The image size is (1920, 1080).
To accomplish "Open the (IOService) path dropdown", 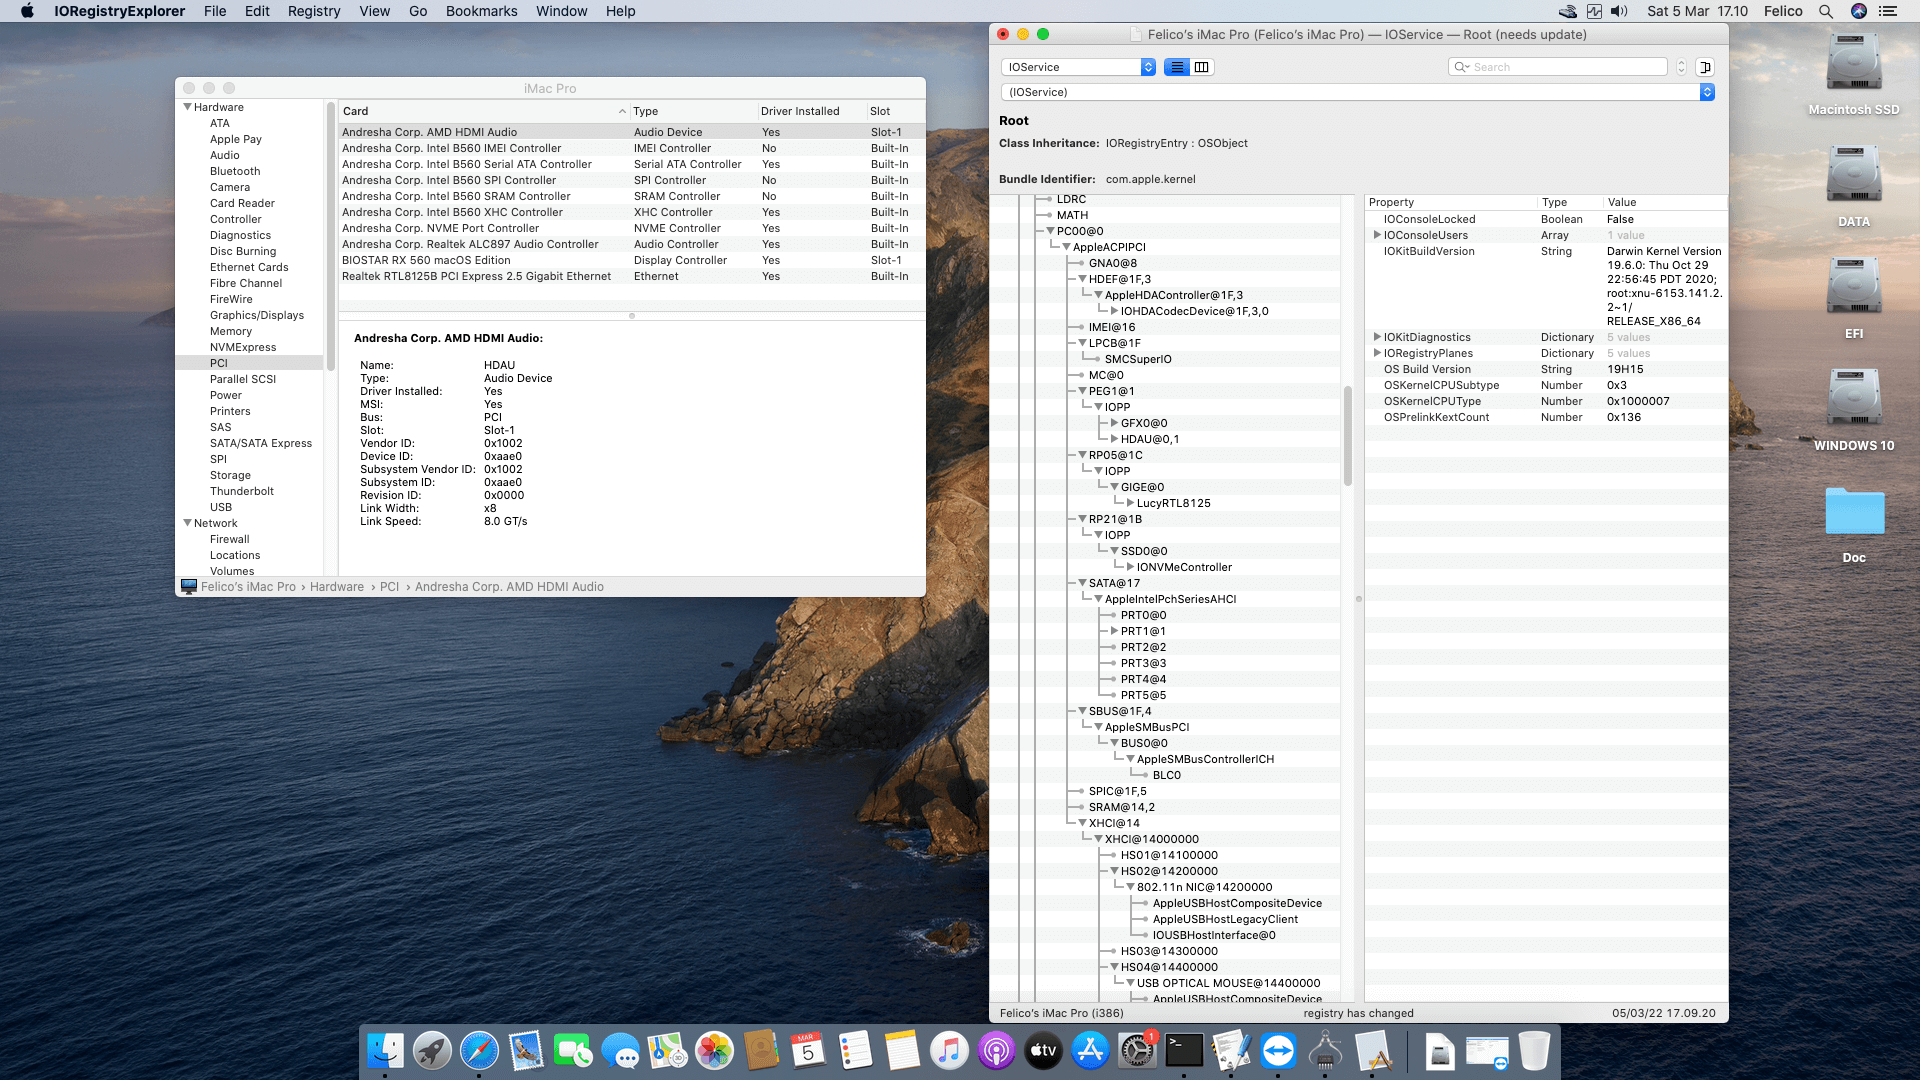I will (1357, 92).
